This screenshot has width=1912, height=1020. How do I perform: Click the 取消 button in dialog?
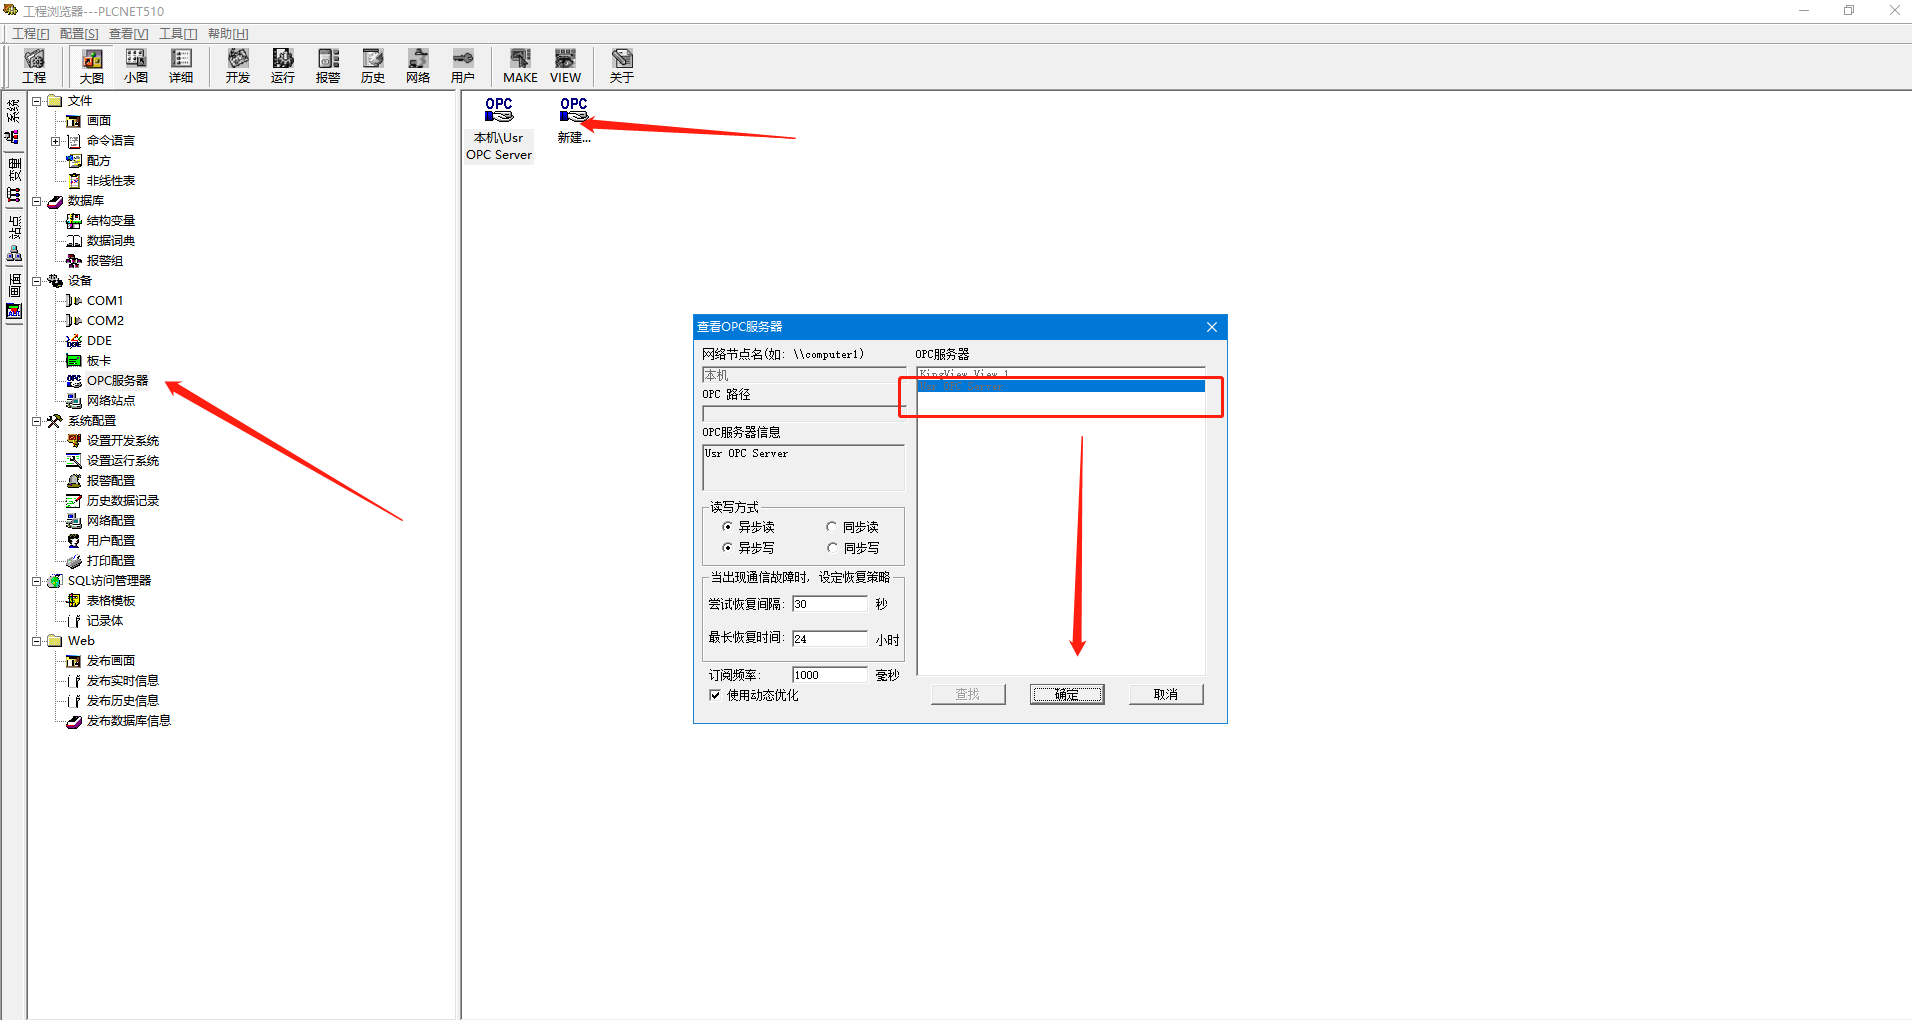[x=1166, y=694]
